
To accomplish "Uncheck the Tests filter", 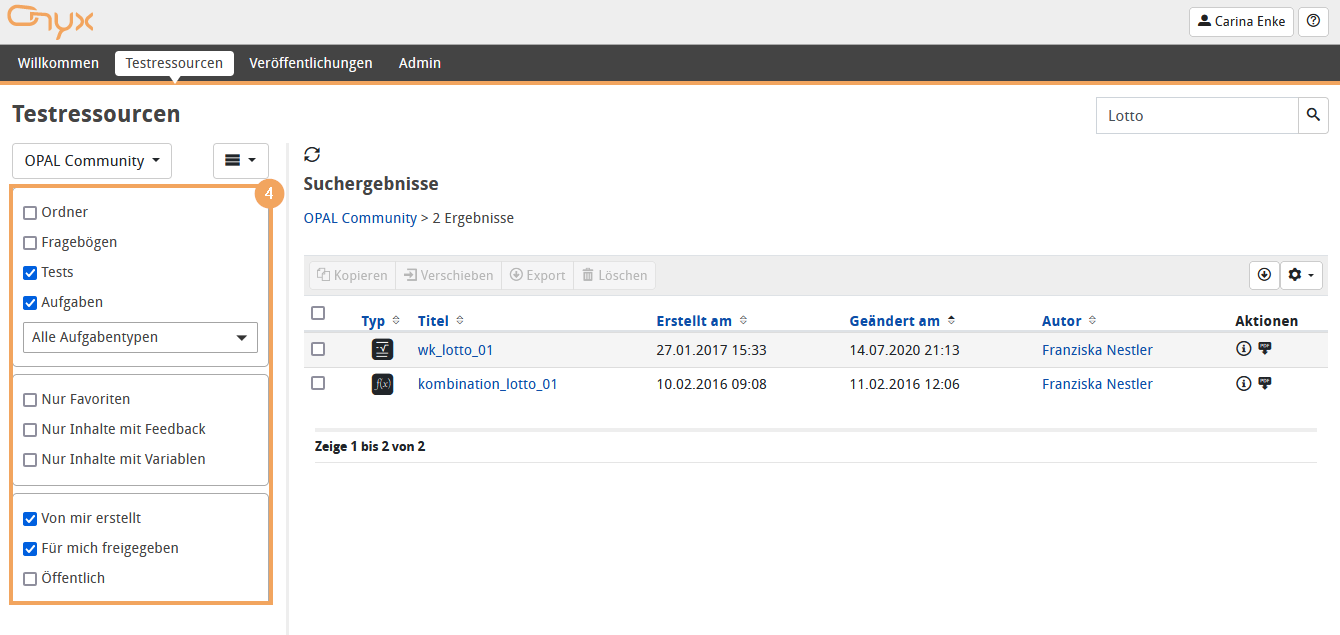I will 30,273.
